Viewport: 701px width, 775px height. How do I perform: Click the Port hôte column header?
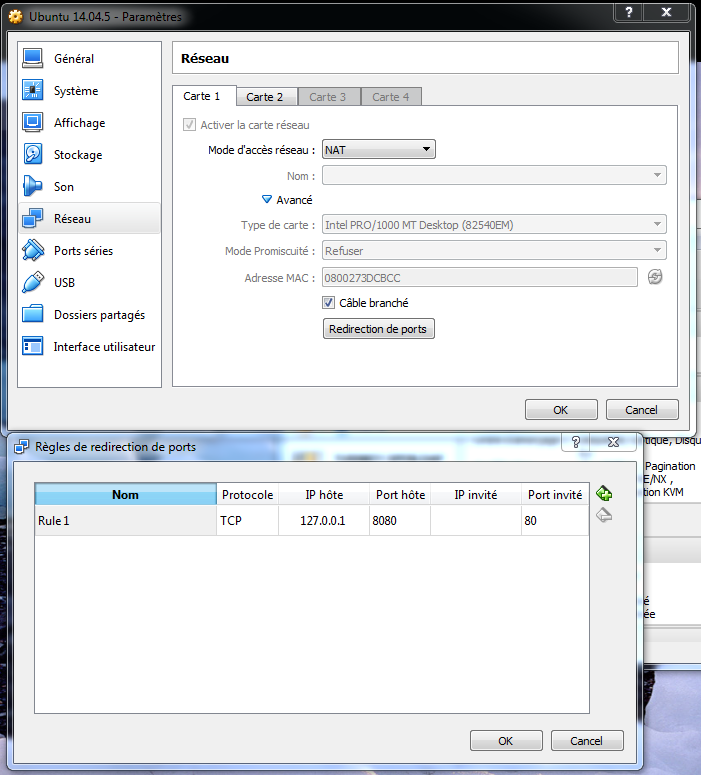pyautogui.click(x=400, y=494)
